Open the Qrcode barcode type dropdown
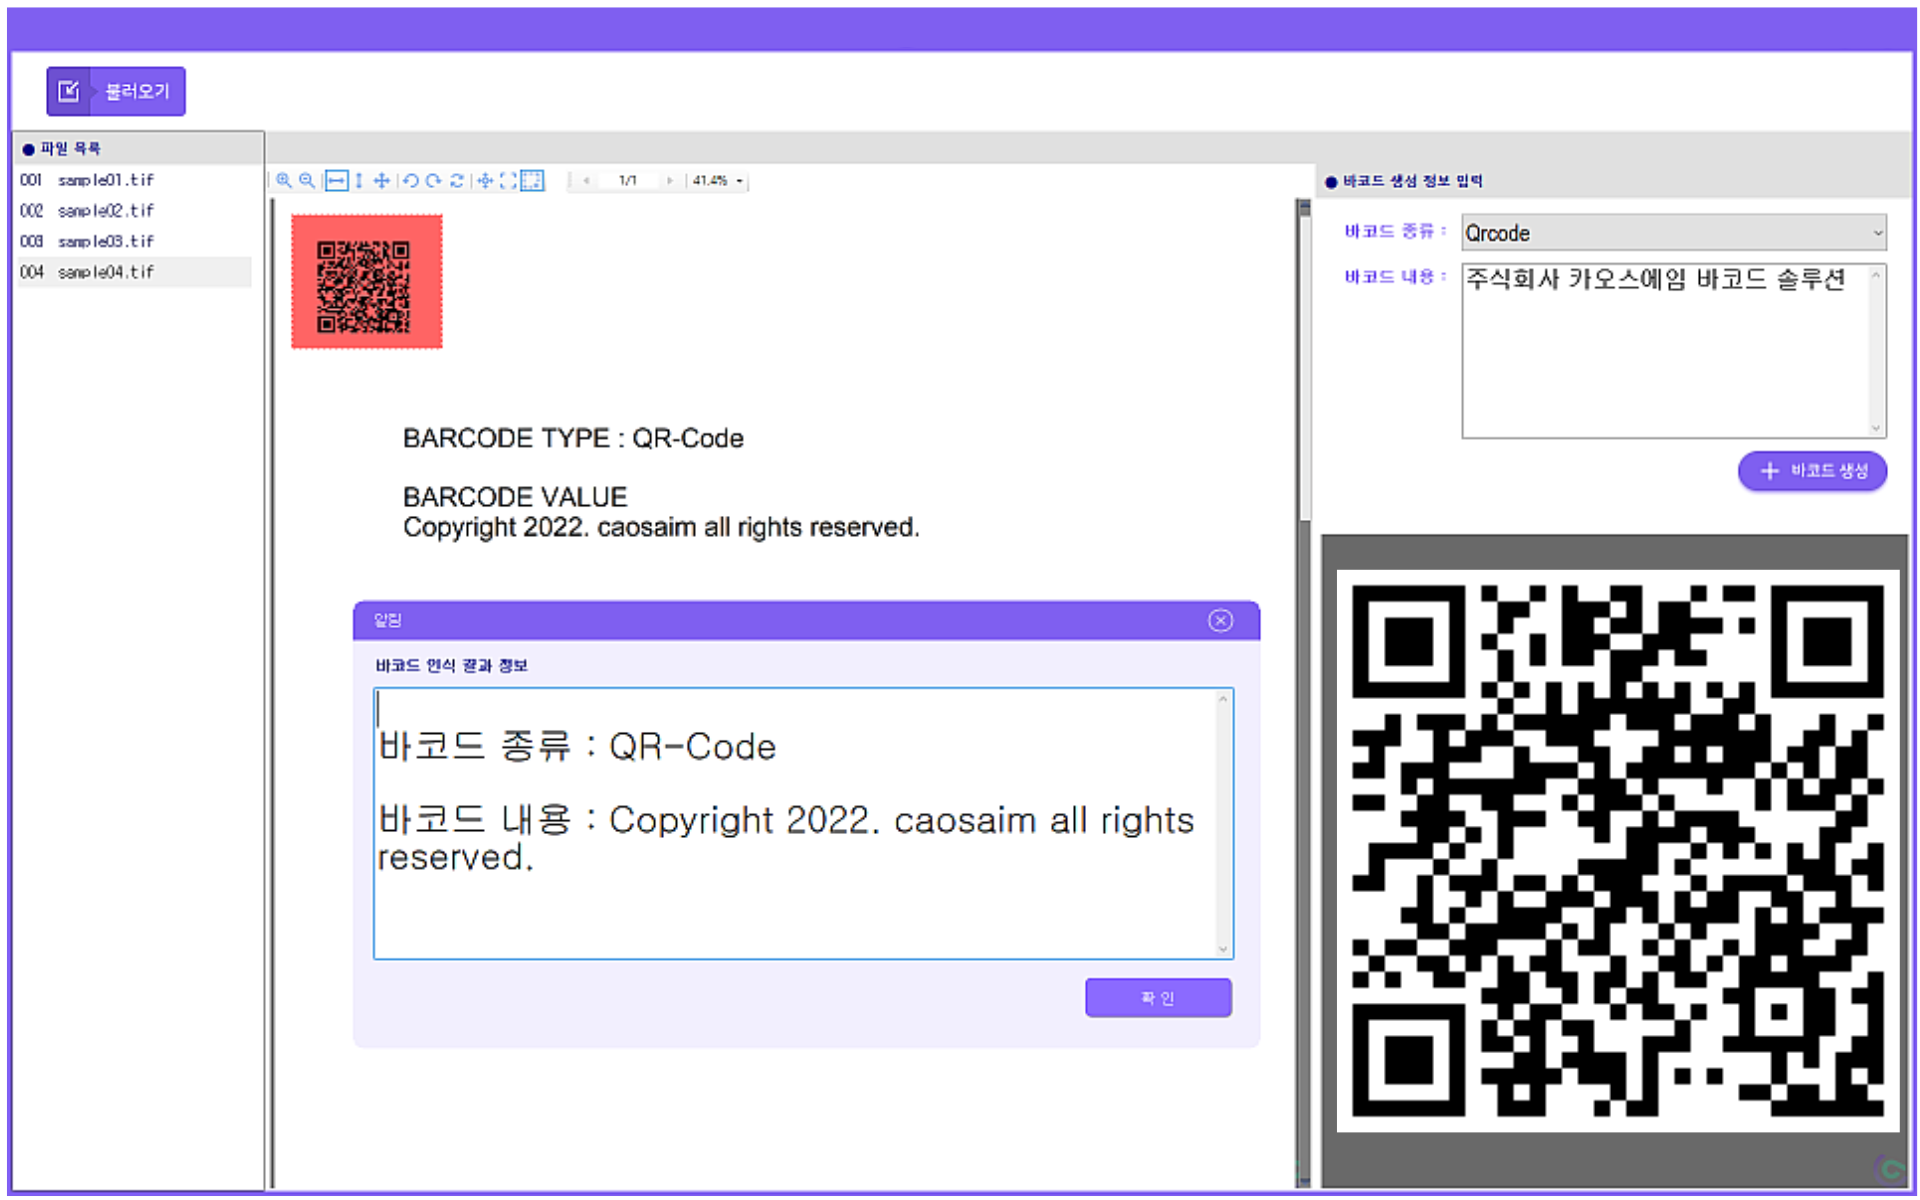Viewport: 1920px width, 1200px height. click(1674, 233)
